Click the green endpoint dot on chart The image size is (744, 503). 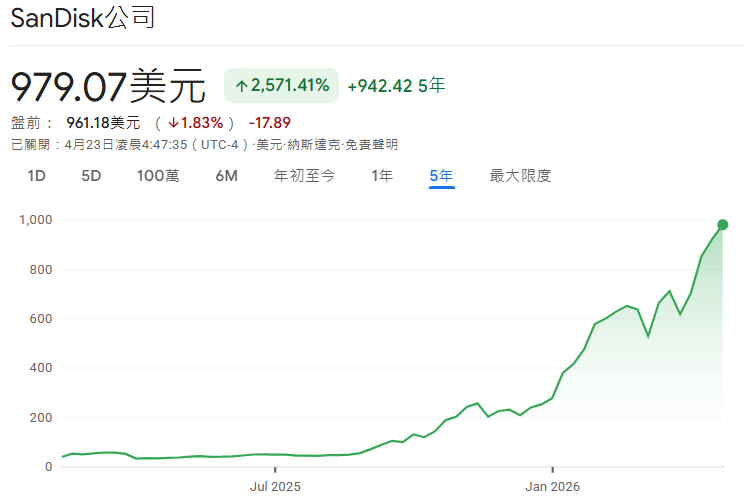click(x=722, y=224)
